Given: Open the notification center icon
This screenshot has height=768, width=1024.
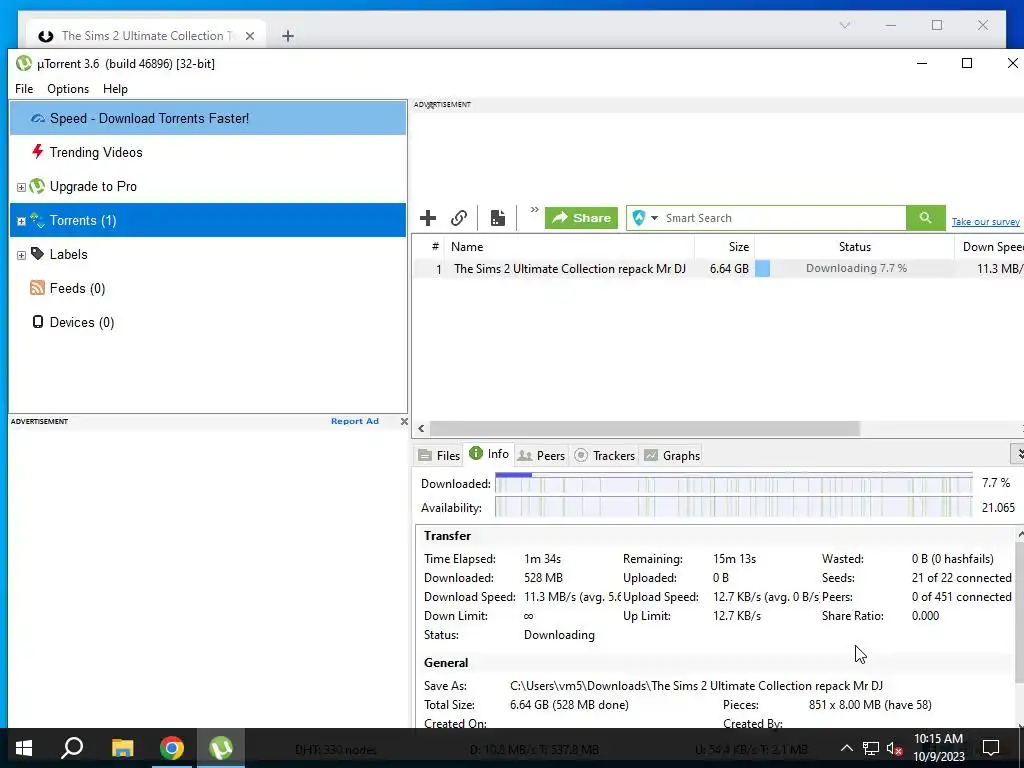Looking at the screenshot, I should 991,748.
